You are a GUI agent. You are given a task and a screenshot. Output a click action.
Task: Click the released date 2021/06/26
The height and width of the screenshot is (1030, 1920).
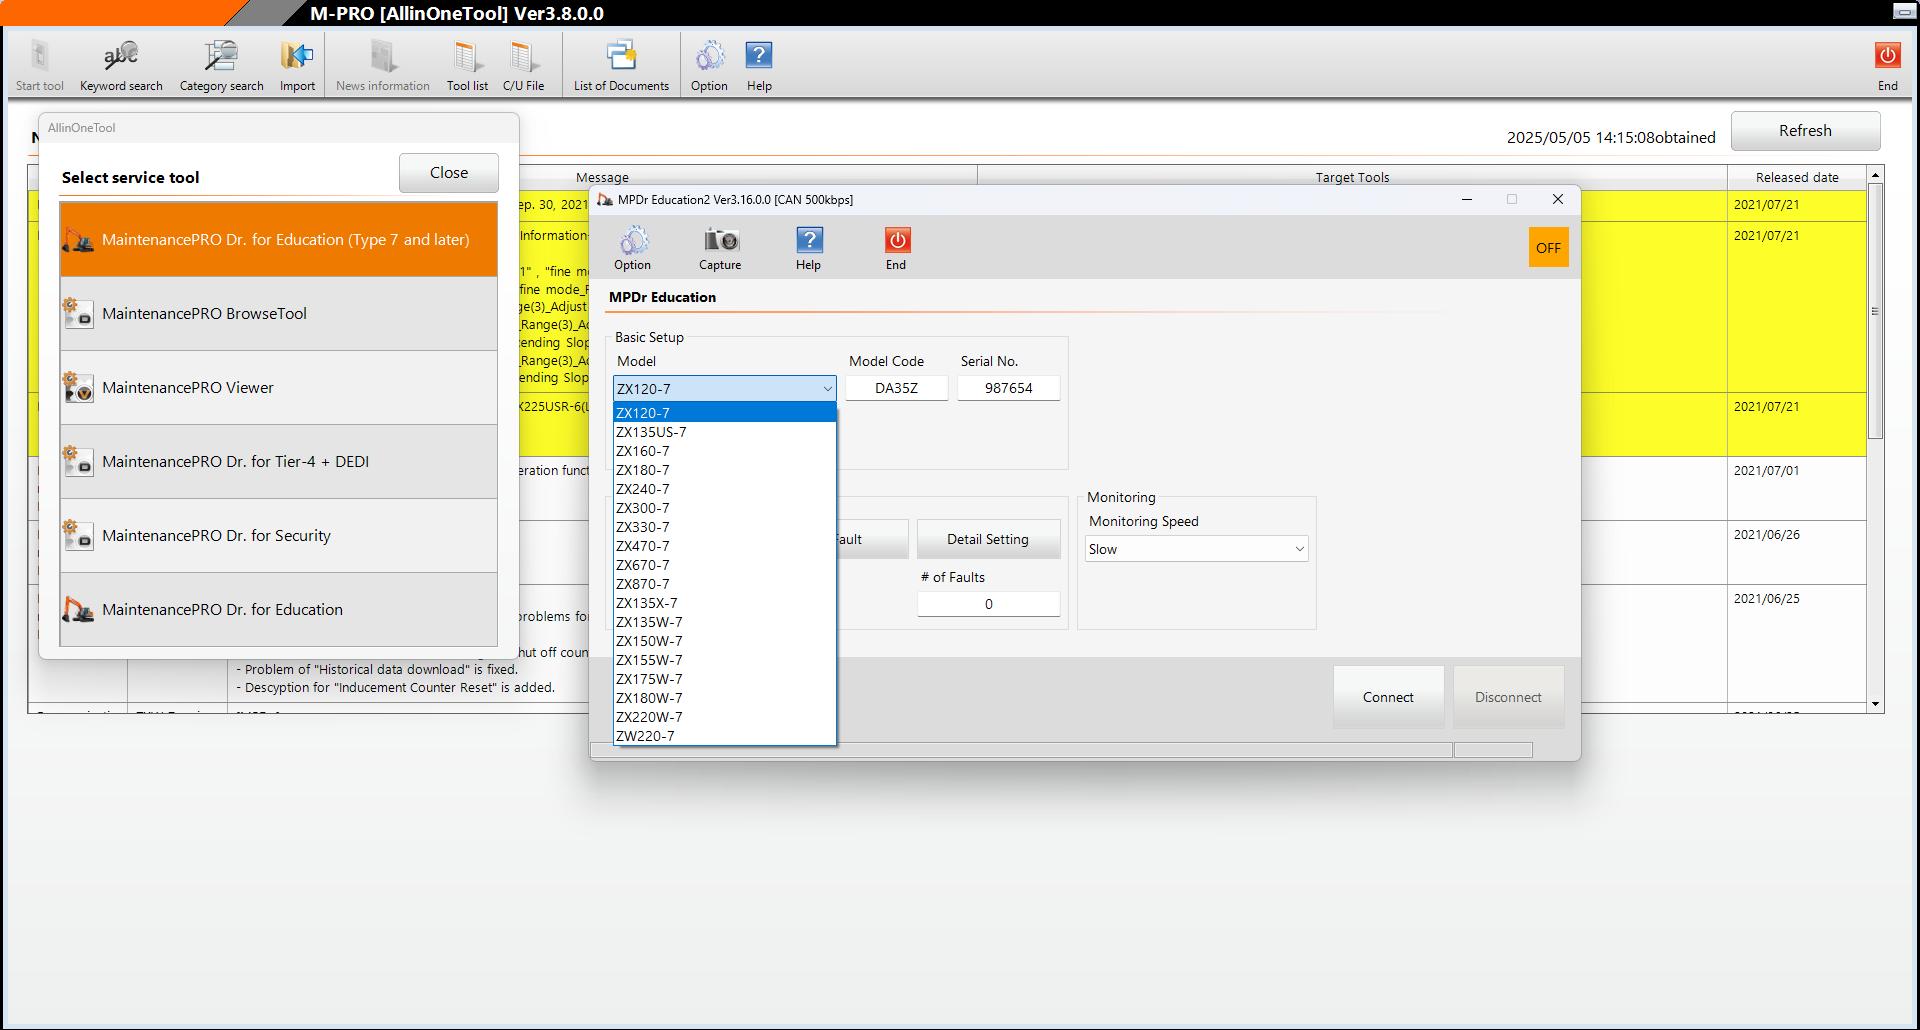(1766, 535)
